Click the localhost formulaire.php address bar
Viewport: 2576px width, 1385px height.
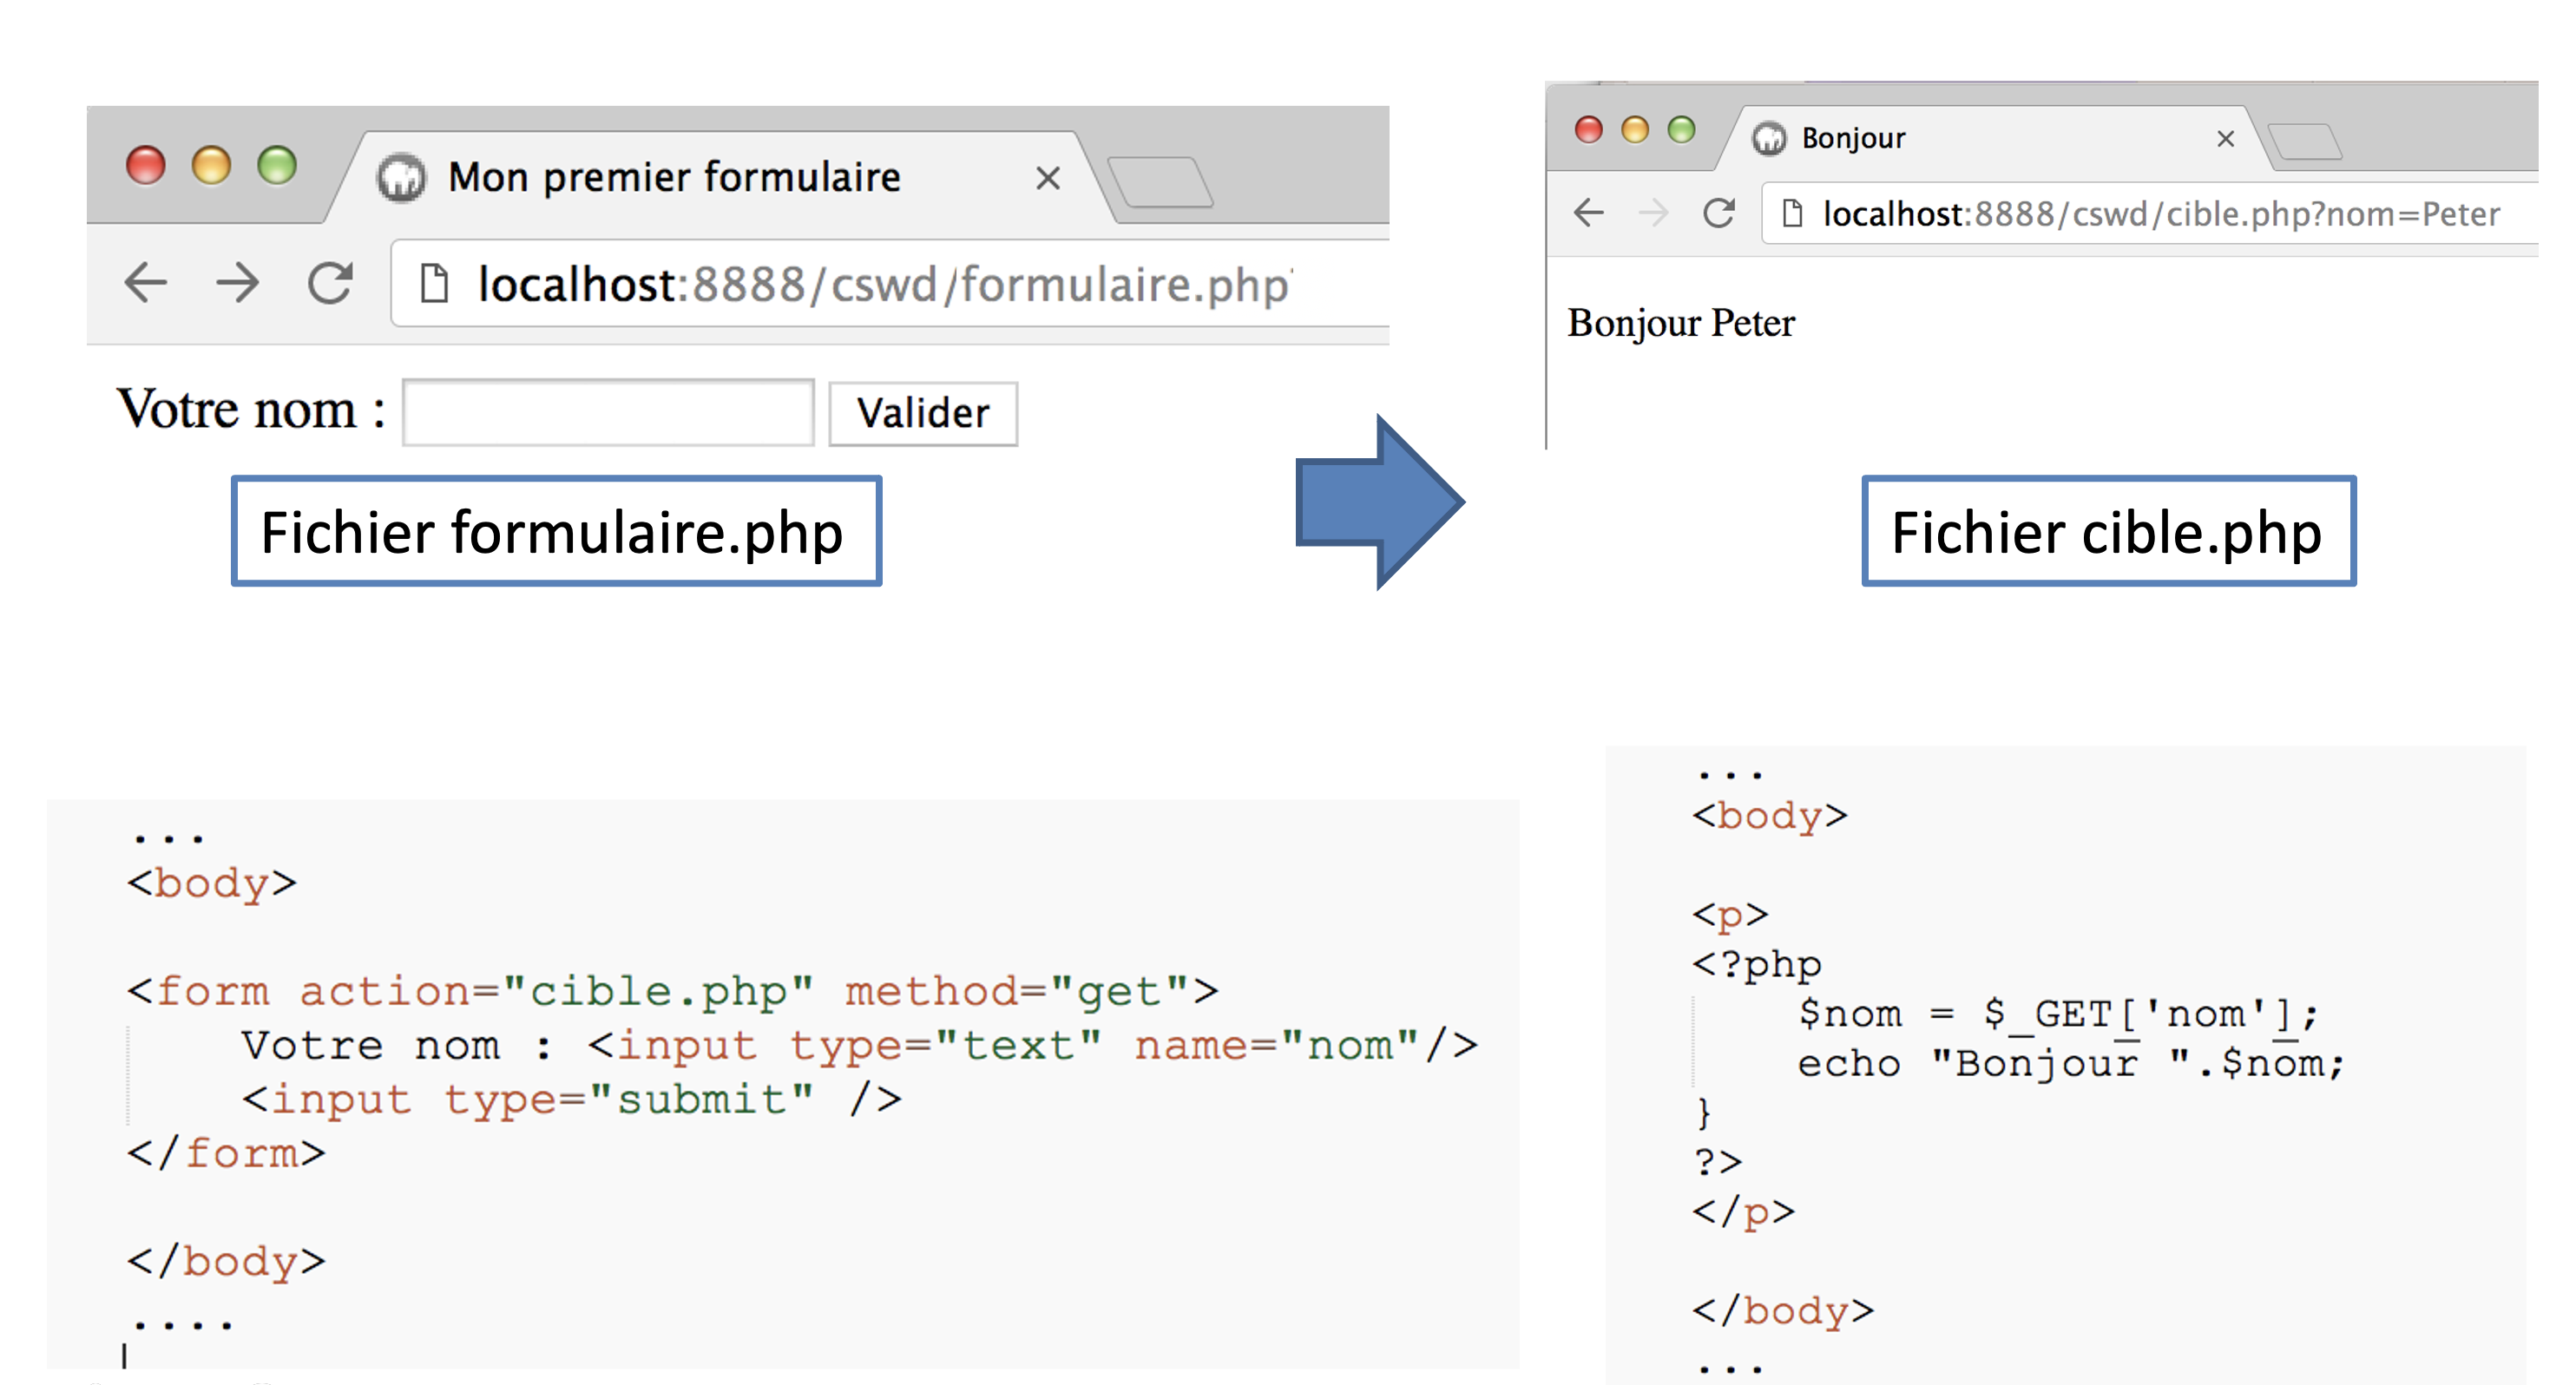880,285
